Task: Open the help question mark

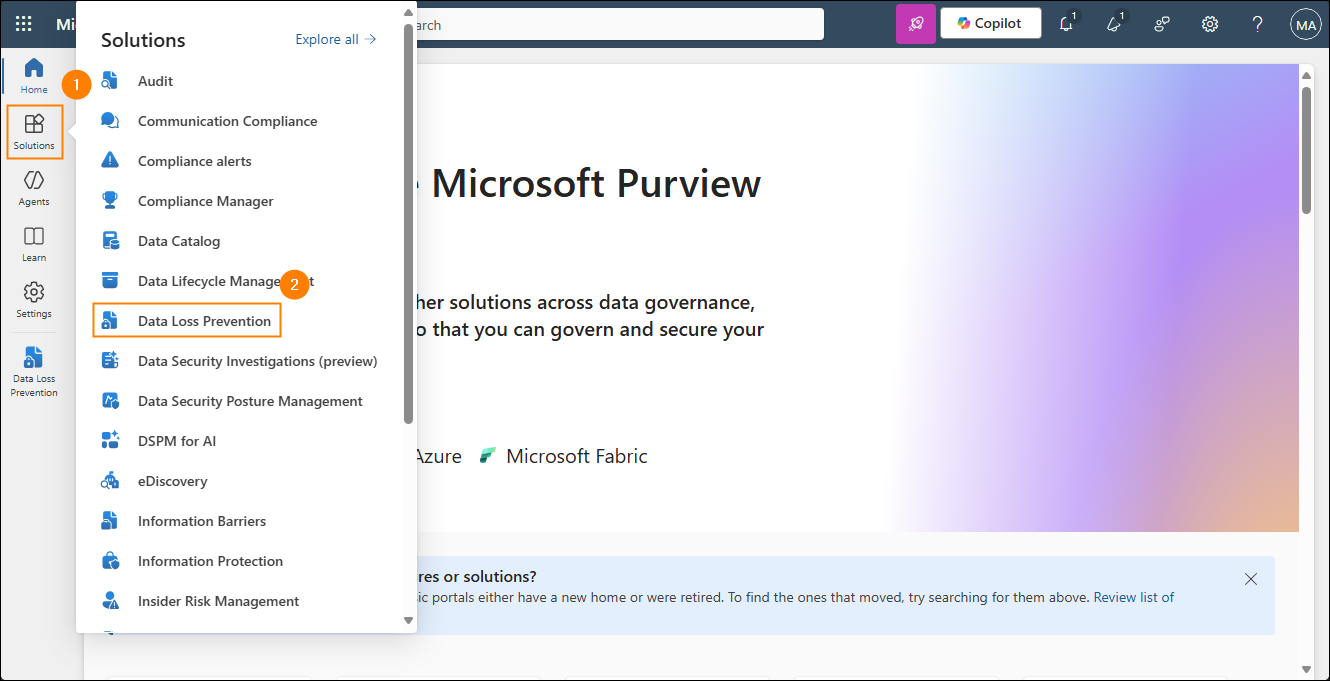Action: (1258, 24)
